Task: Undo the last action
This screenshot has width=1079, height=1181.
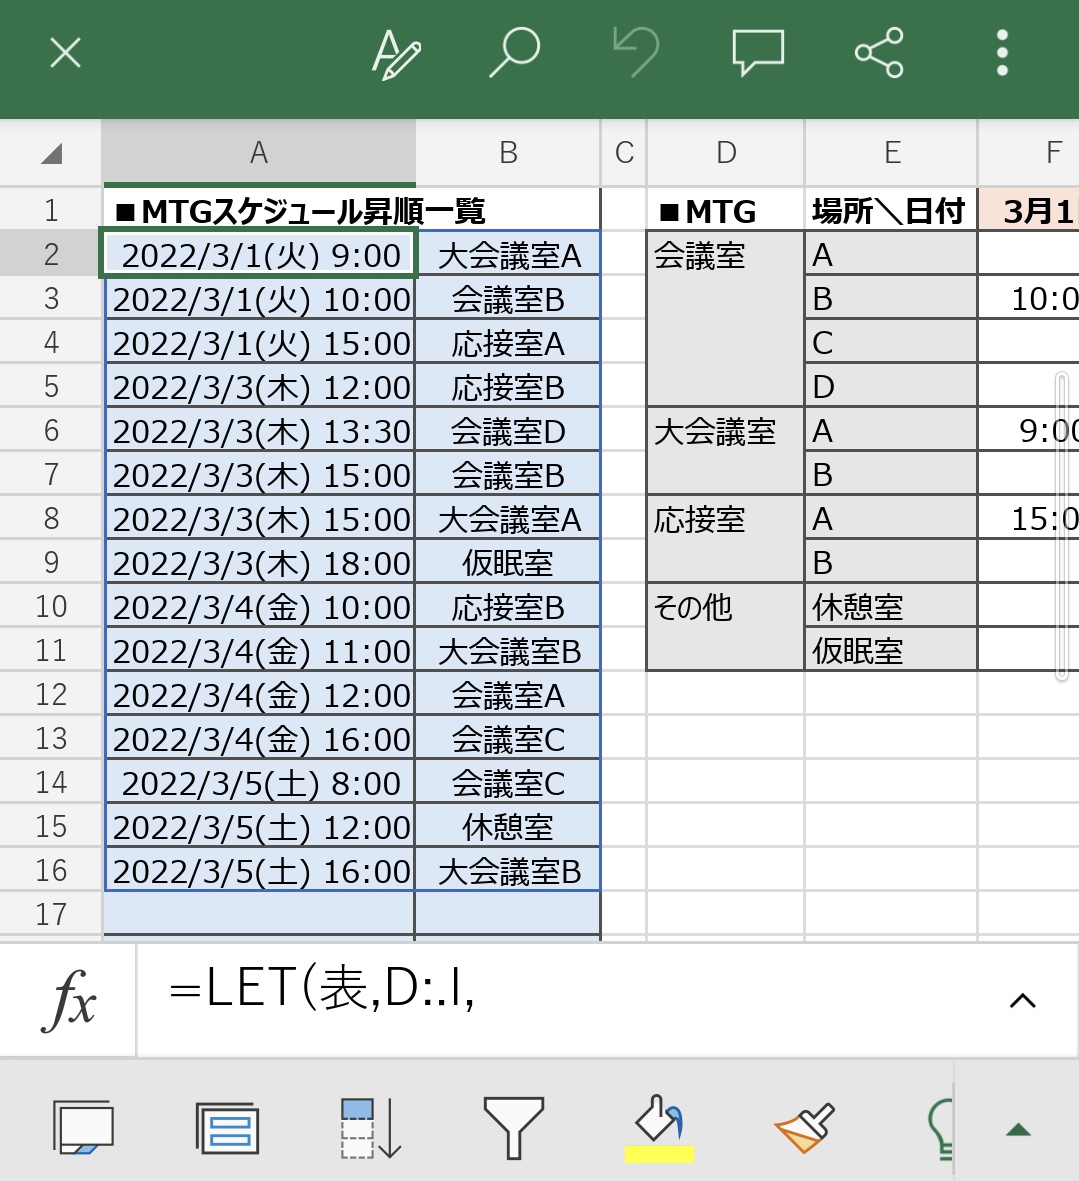Action: (x=636, y=53)
